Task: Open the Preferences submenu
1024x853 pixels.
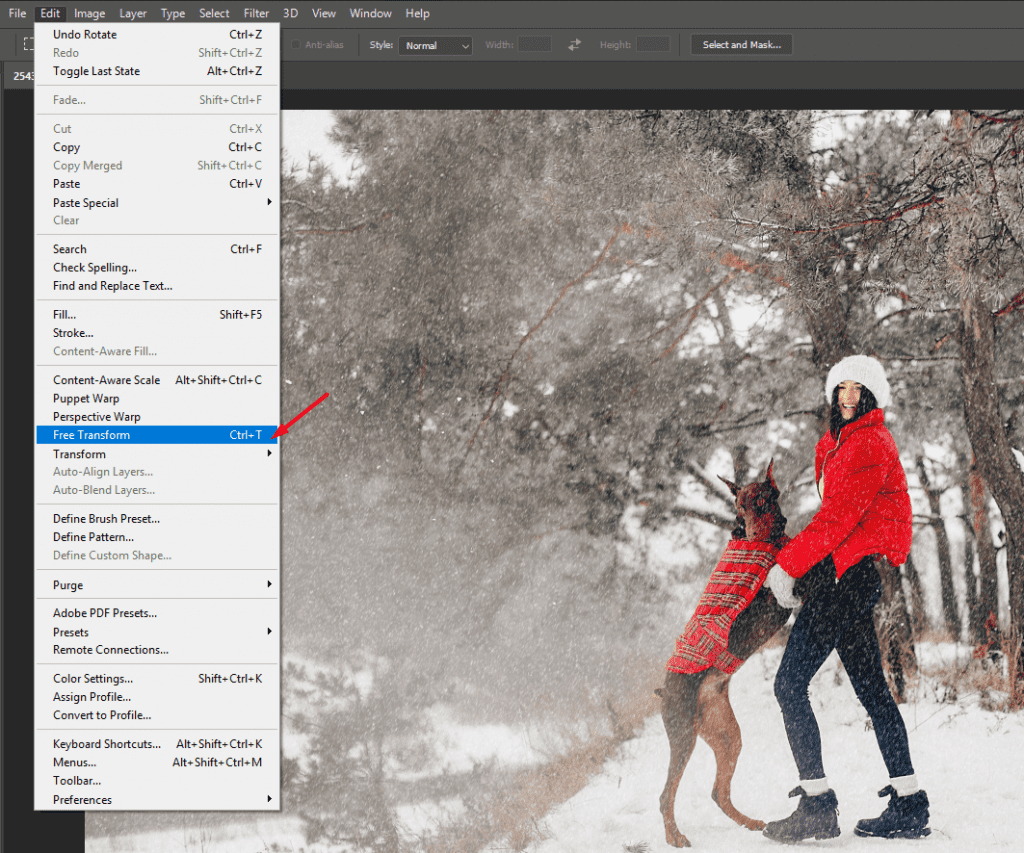Action: click(x=157, y=799)
